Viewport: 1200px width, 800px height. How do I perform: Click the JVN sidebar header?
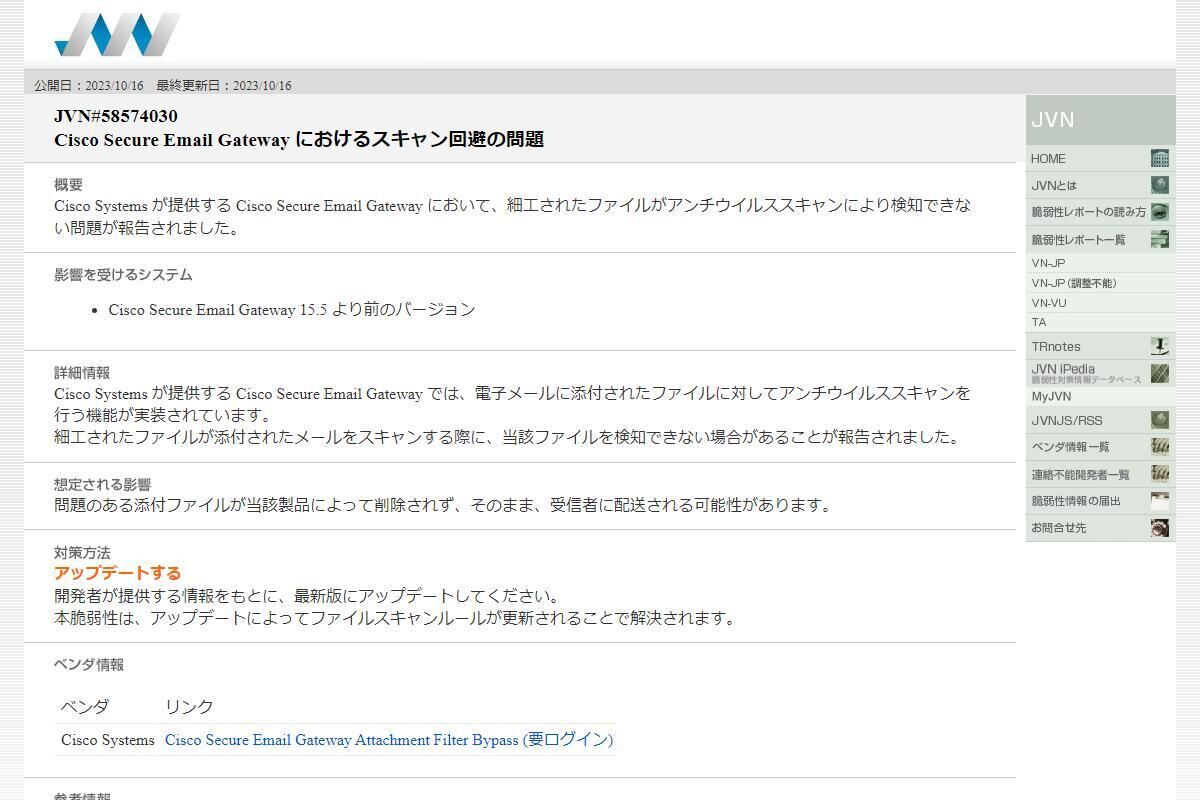point(1101,120)
